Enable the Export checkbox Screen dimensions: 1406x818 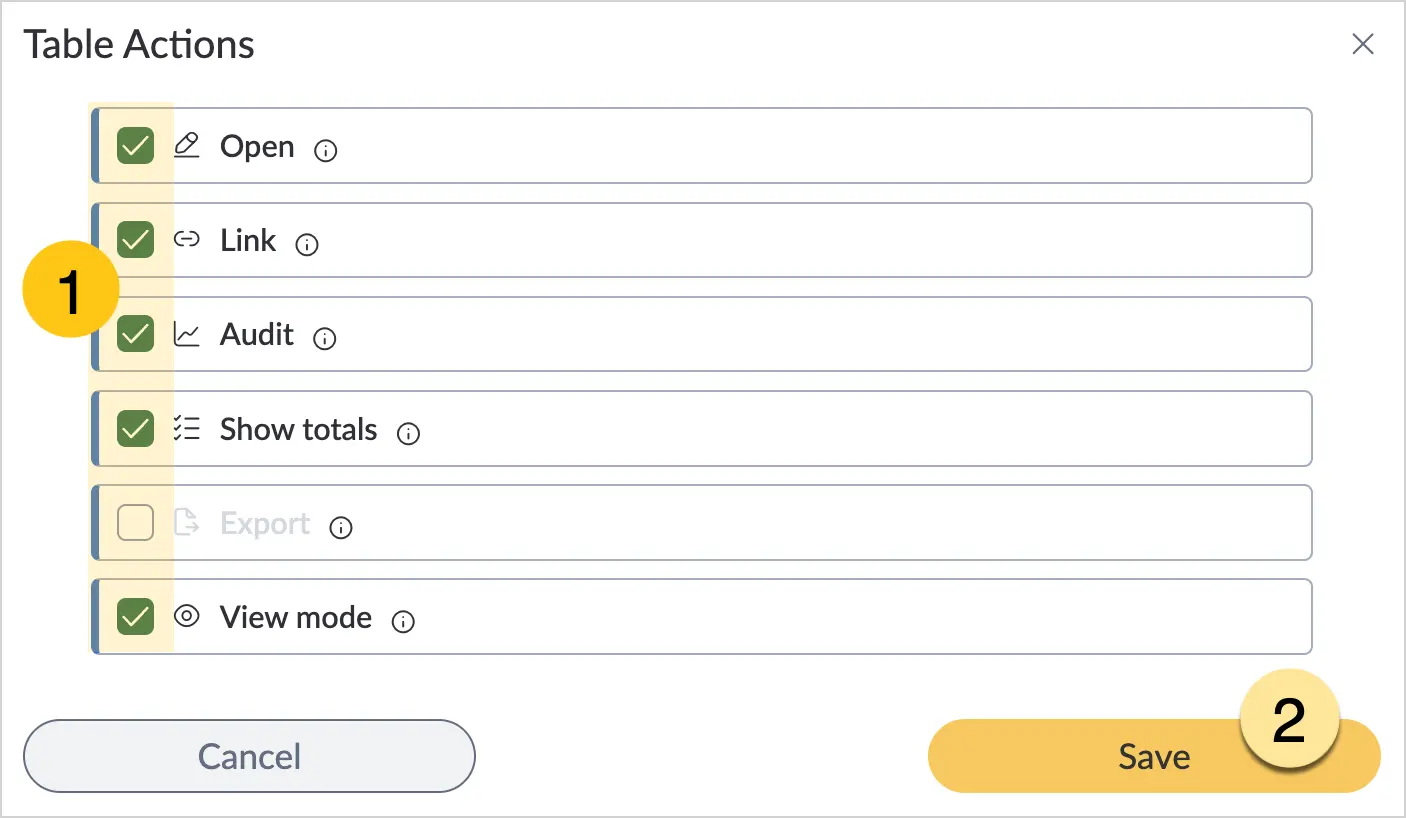pos(136,522)
